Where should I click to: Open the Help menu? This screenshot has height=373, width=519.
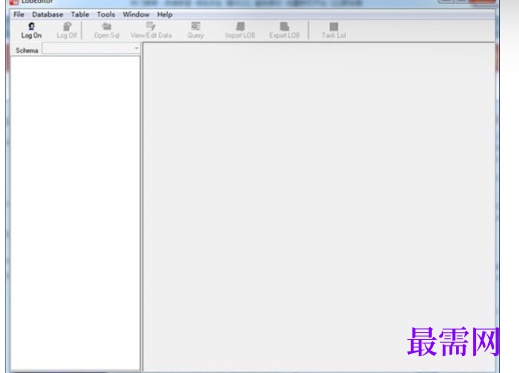(x=165, y=15)
